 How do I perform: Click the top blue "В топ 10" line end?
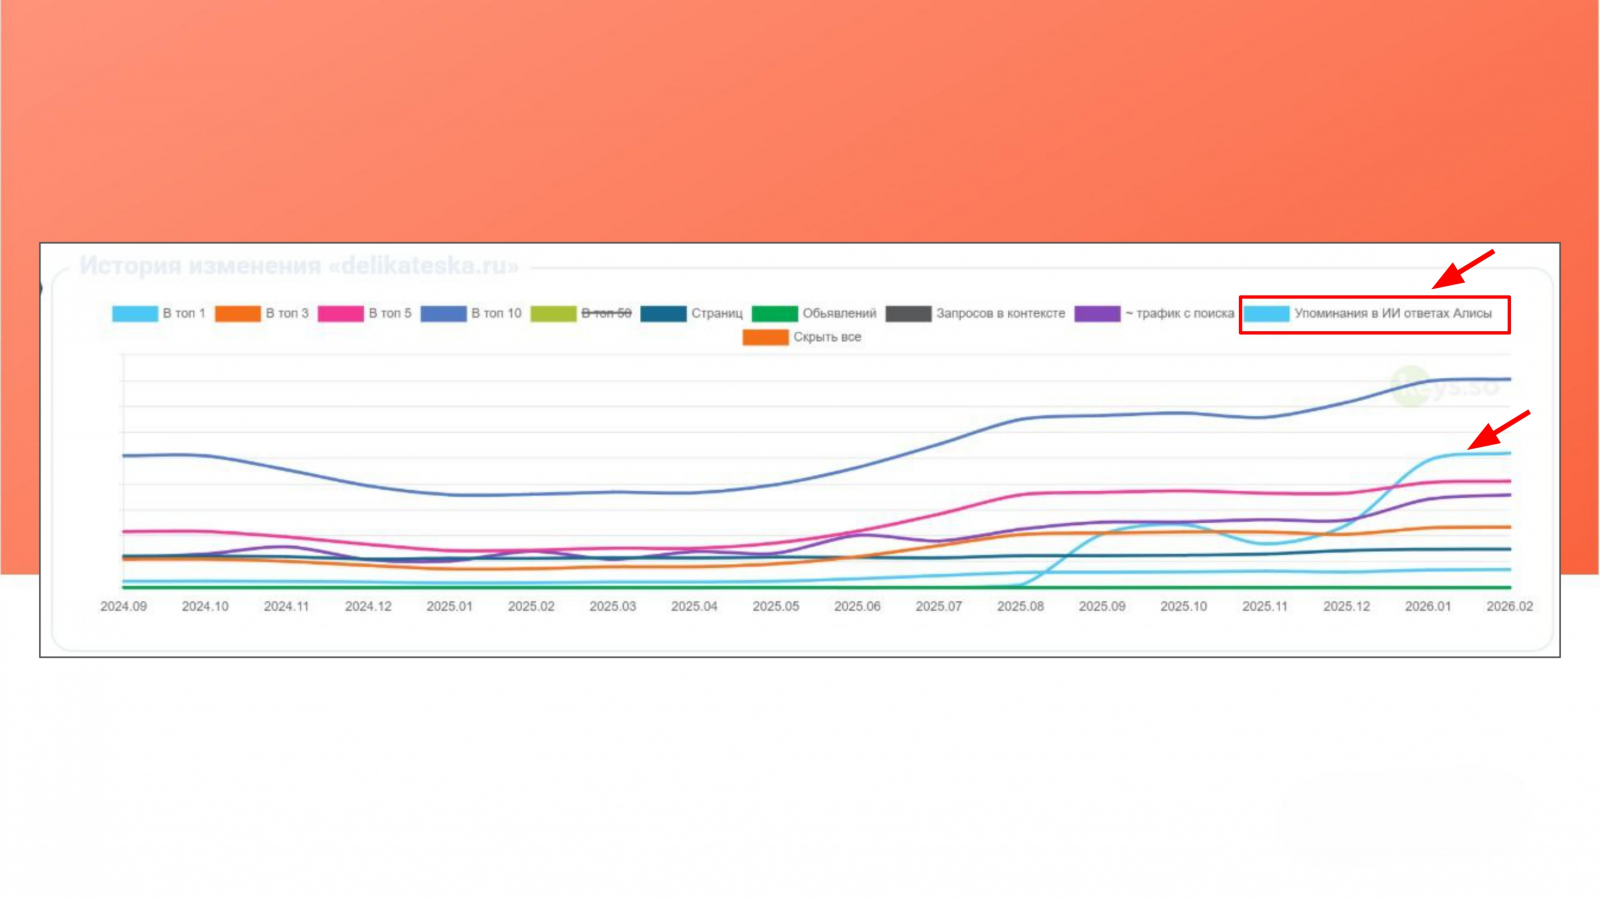pos(1509,379)
